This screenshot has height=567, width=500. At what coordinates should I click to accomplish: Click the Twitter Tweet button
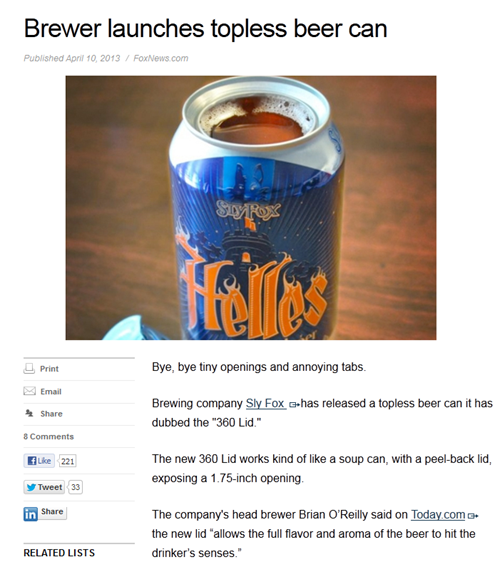(44, 487)
